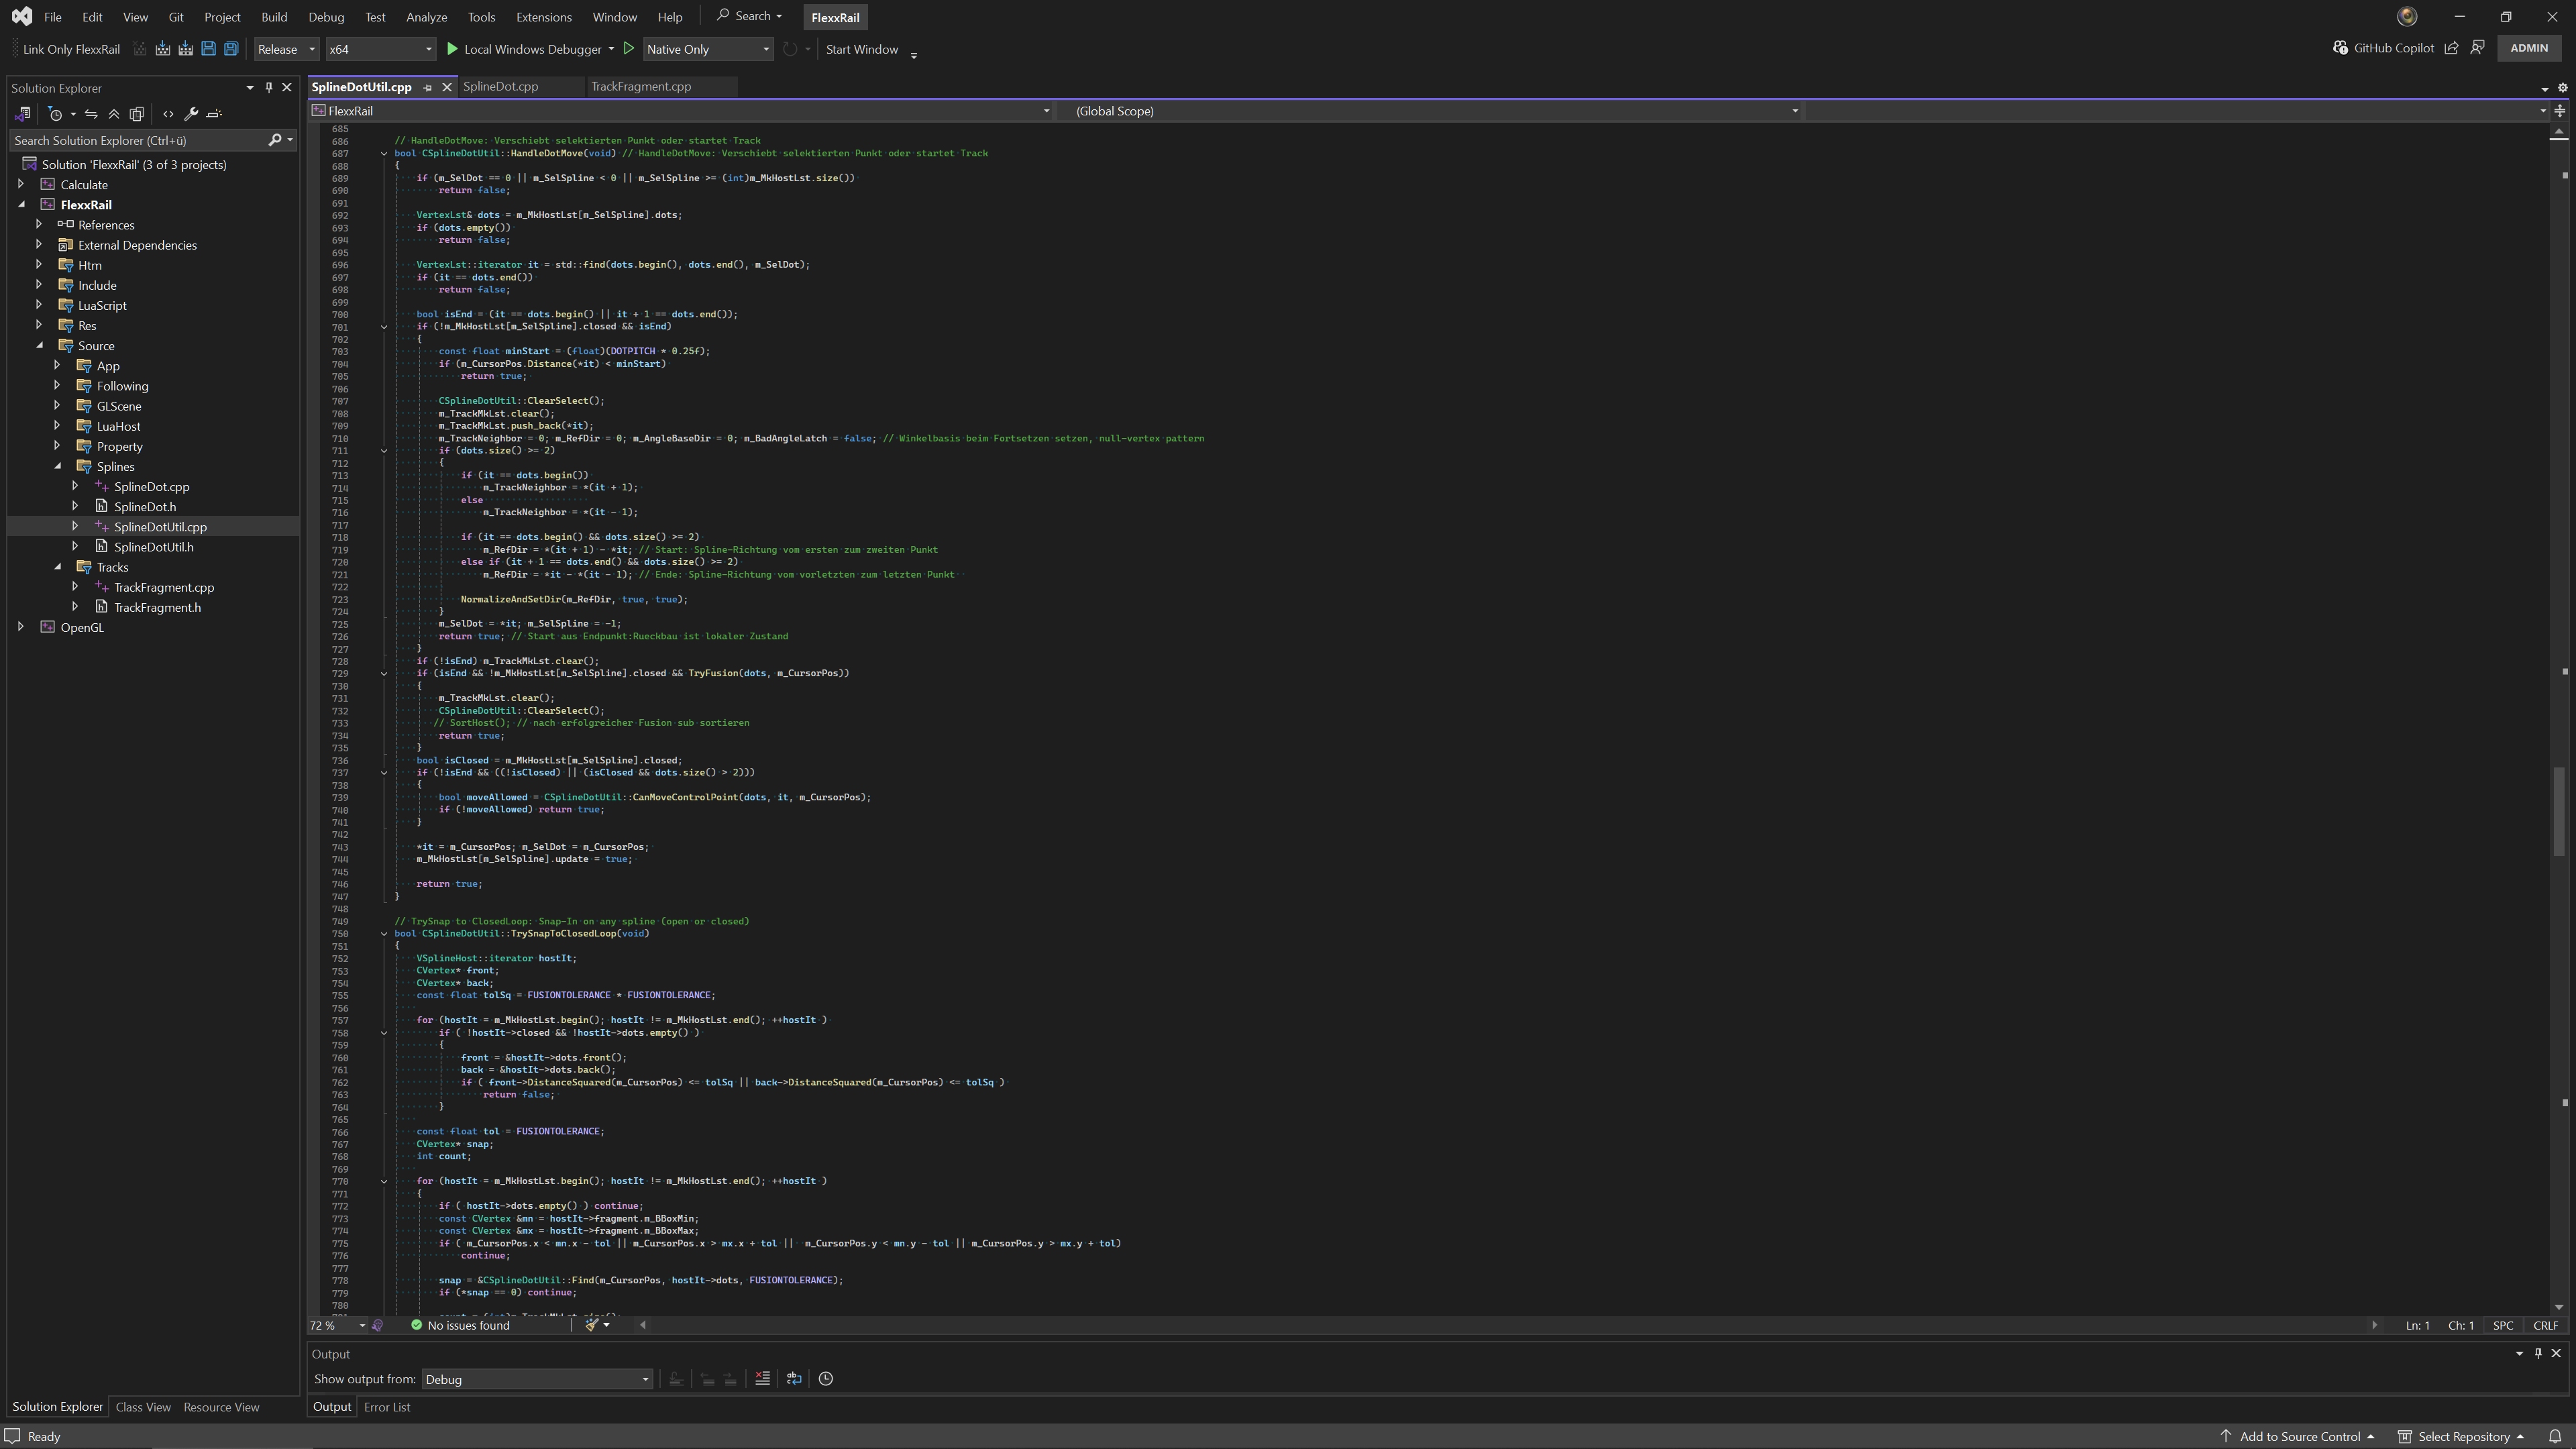Switch views icon in Solution Explorer toolbar
Image resolution: width=2576 pixels, height=1449 pixels.
(23, 114)
